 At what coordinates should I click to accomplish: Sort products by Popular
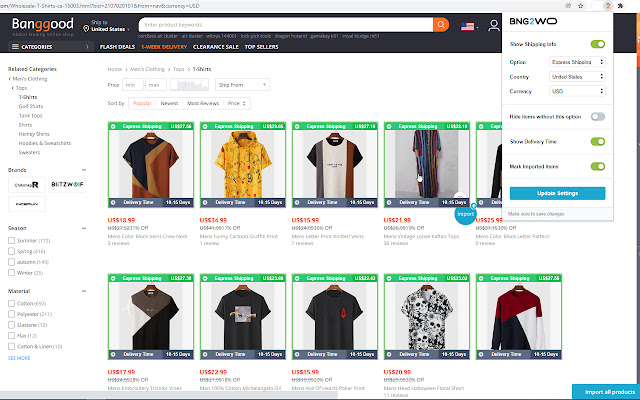(142, 103)
